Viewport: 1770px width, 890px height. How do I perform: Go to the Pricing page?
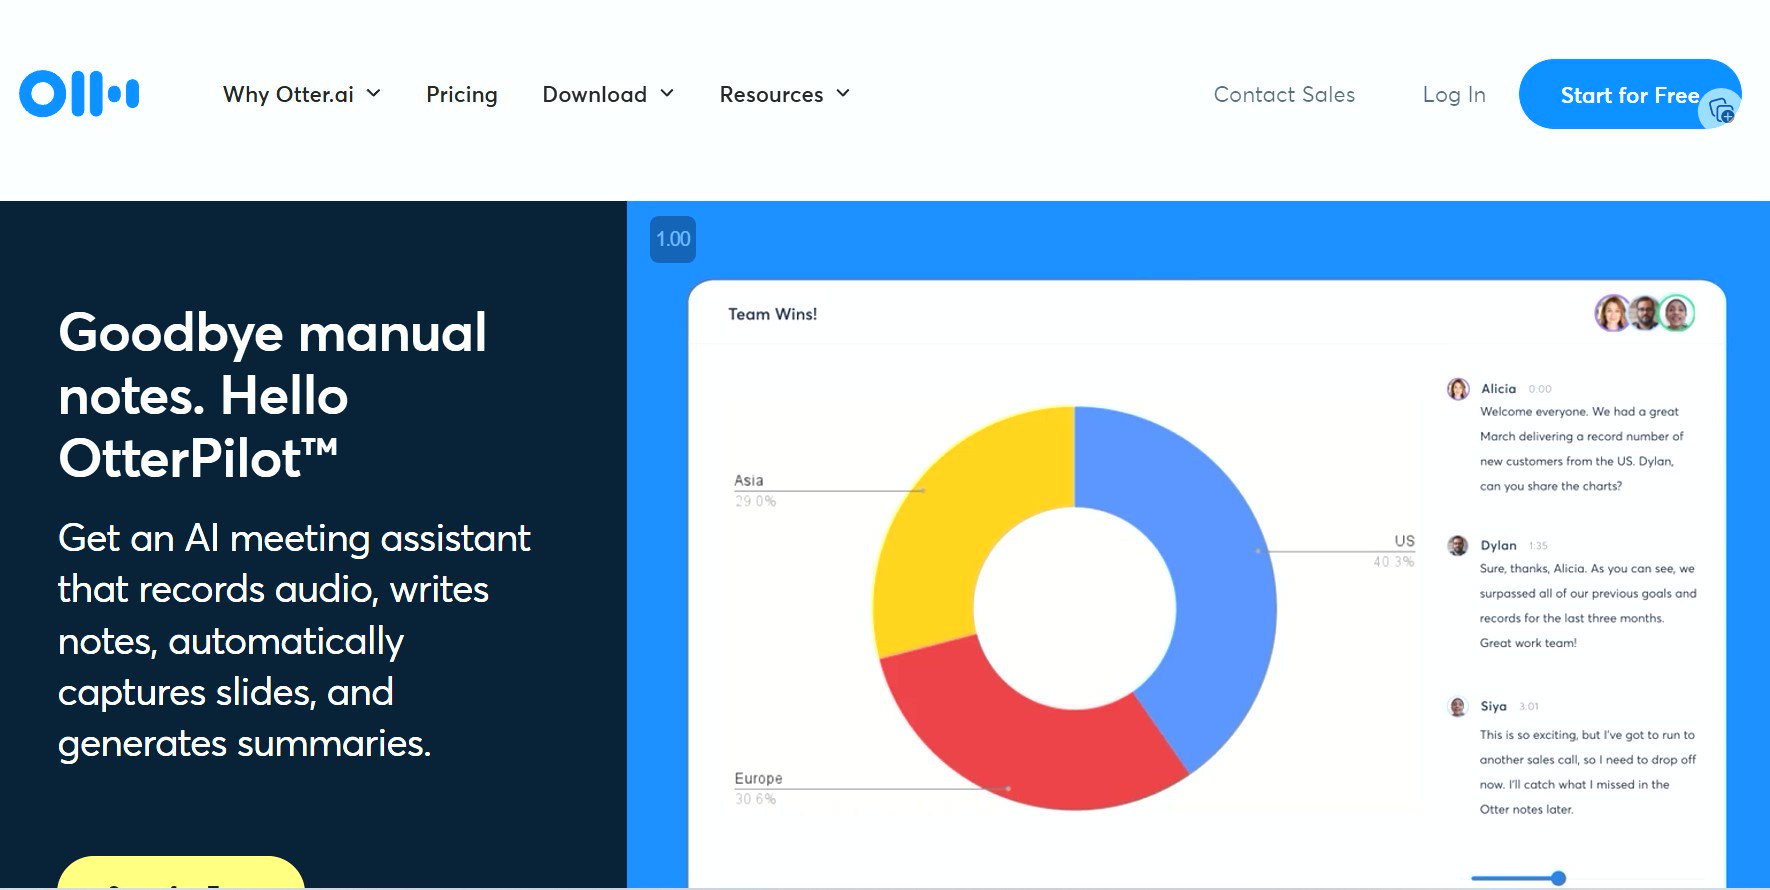[x=462, y=94]
